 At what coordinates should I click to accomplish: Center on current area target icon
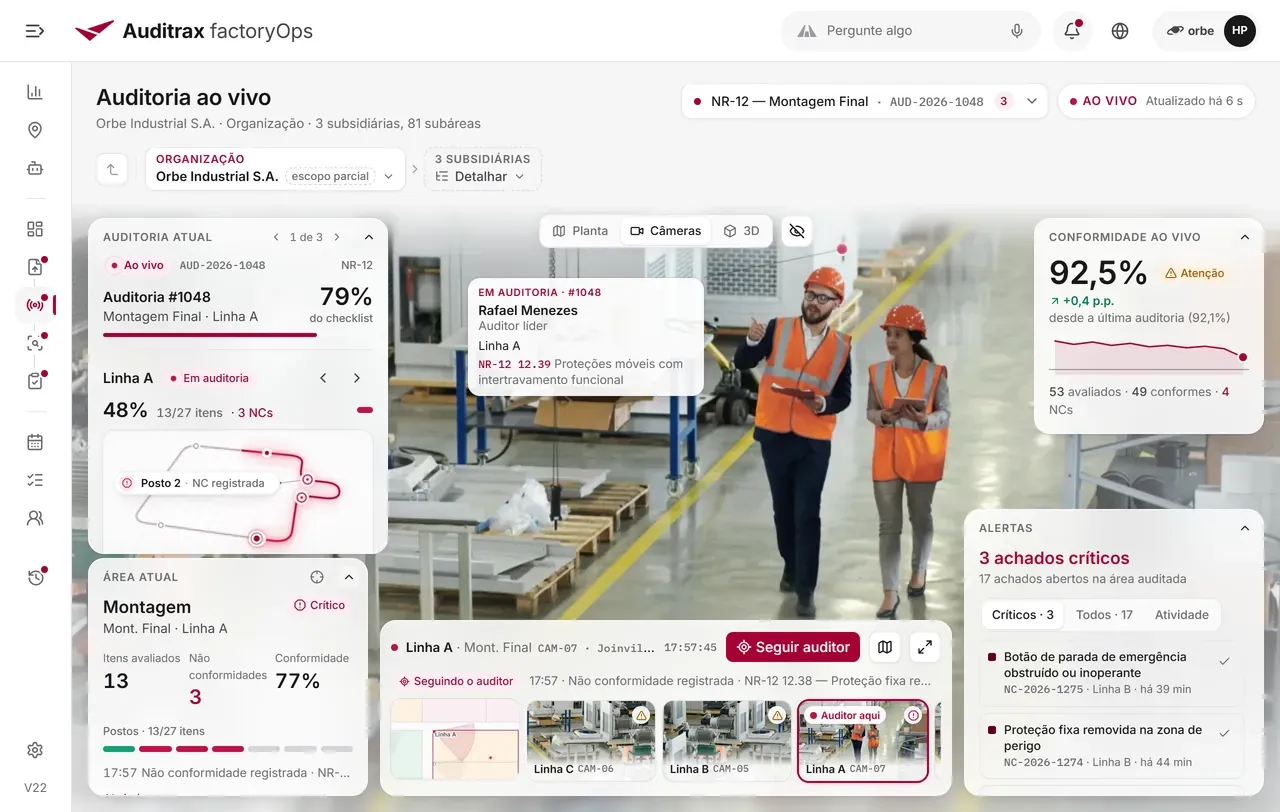[x=317, y=577]
